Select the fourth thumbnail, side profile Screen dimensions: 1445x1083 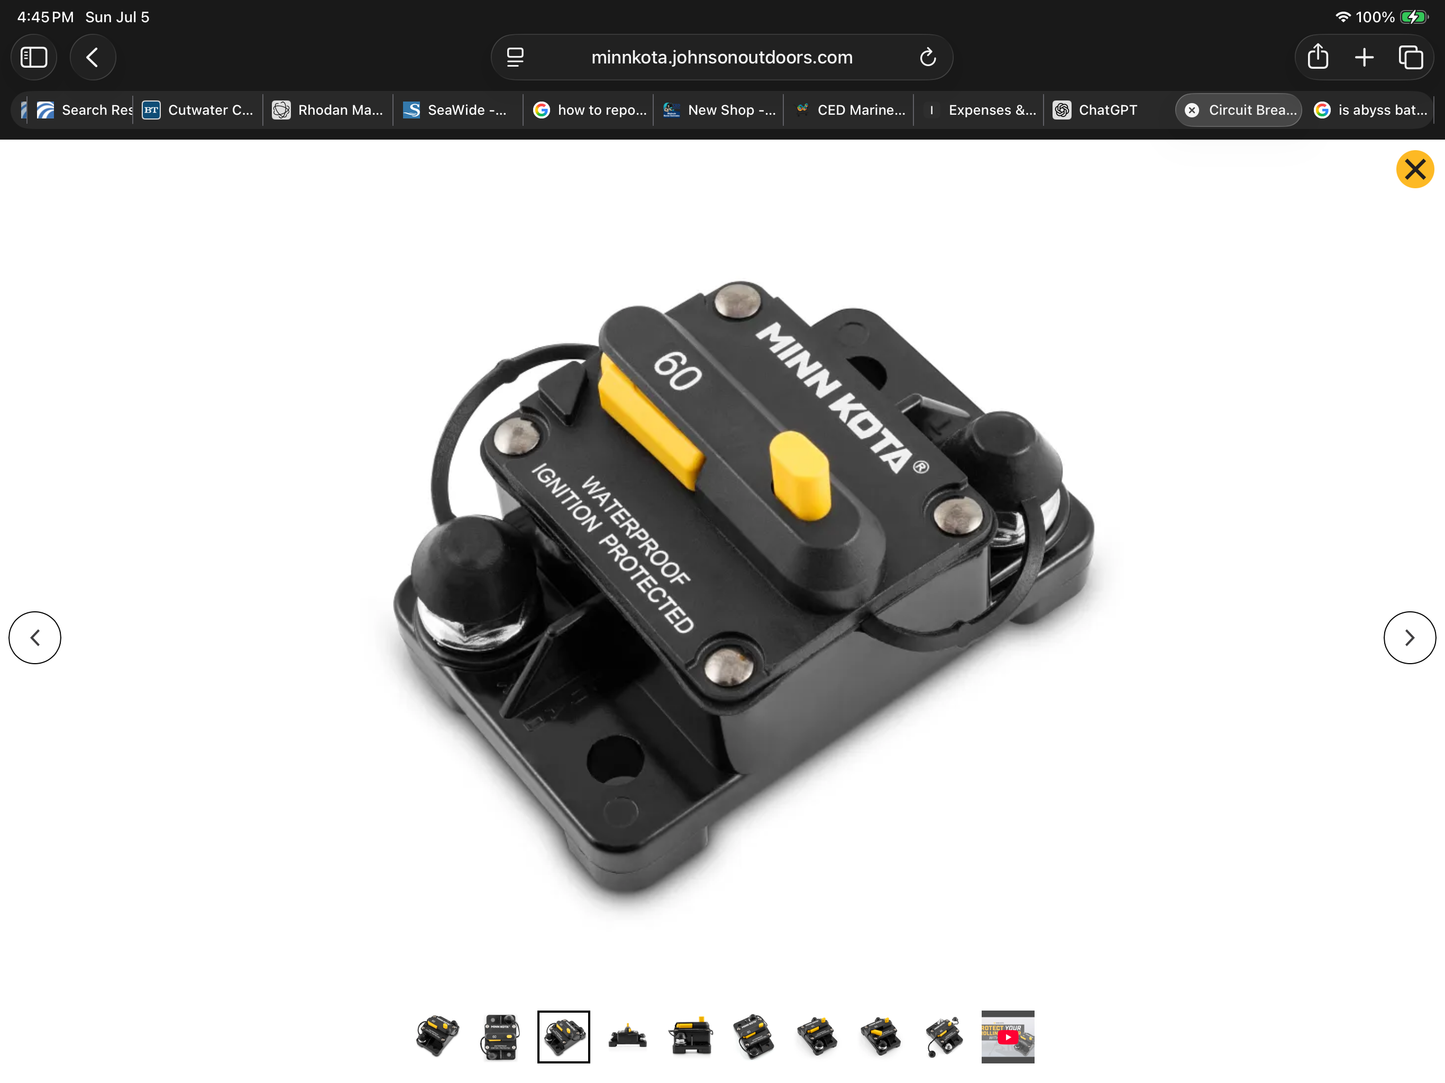(x=628, y=1037)
